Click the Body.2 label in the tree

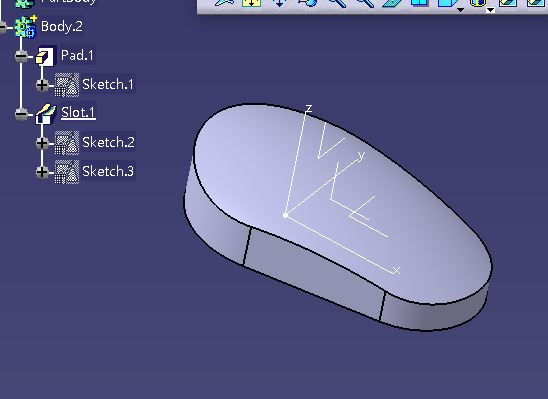point(62,27)
